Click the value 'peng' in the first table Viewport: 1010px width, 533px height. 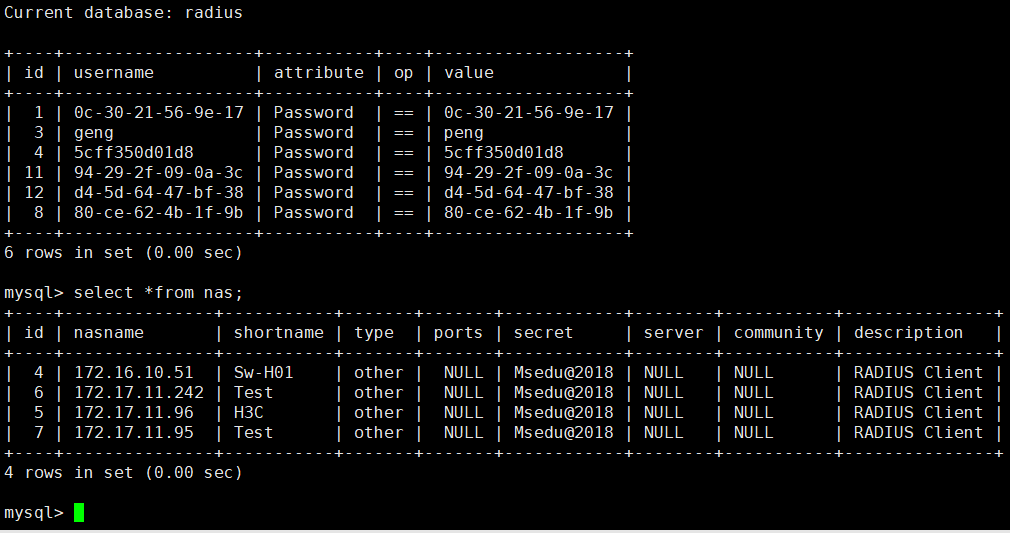(464, 132)
